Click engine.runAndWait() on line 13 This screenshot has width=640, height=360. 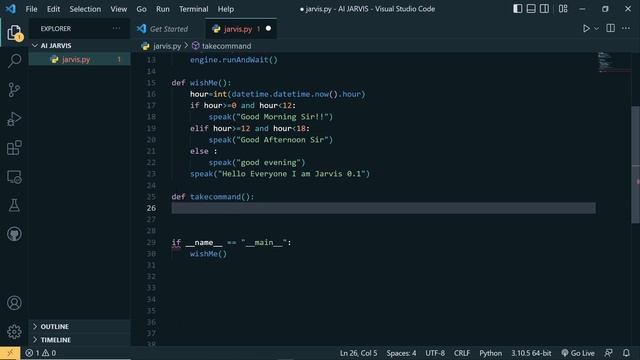coord(233,60)
